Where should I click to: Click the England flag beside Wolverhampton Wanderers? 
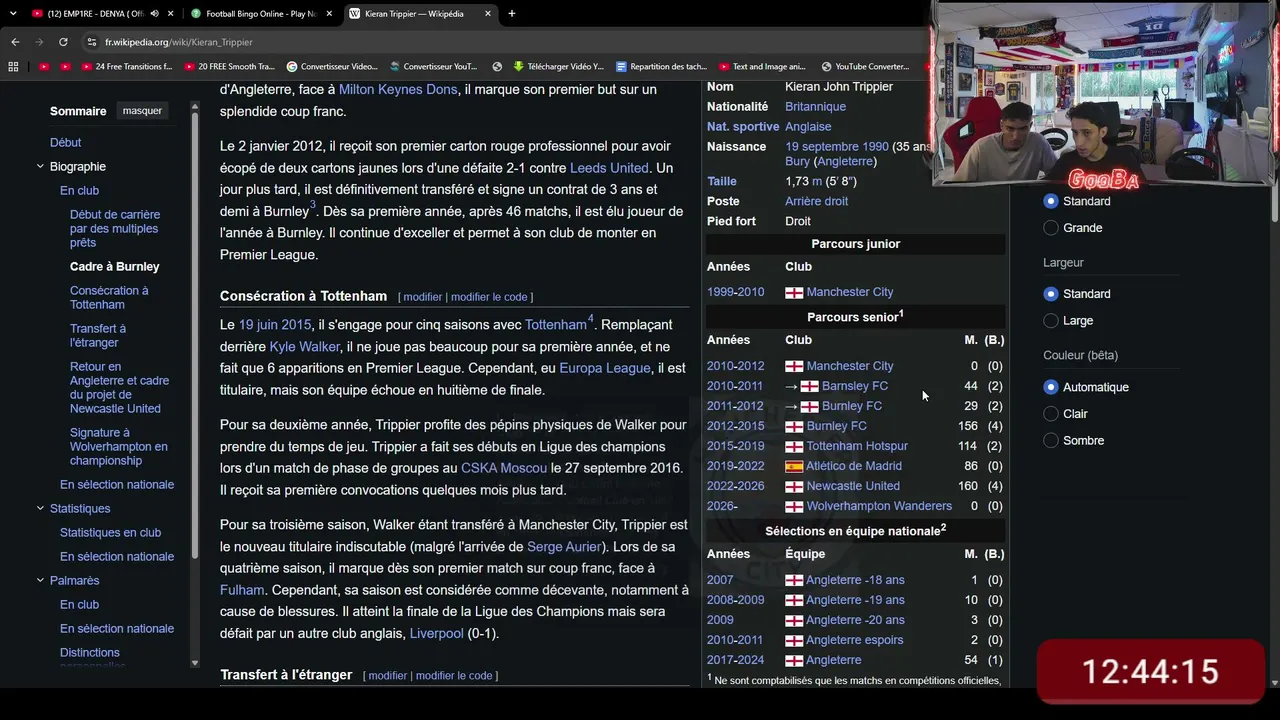point(794,506)
